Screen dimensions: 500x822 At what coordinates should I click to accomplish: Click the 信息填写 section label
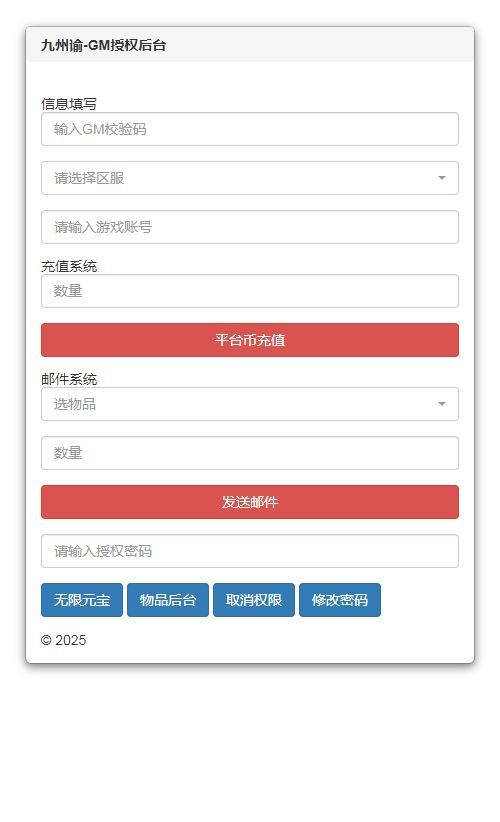[69, 104]
